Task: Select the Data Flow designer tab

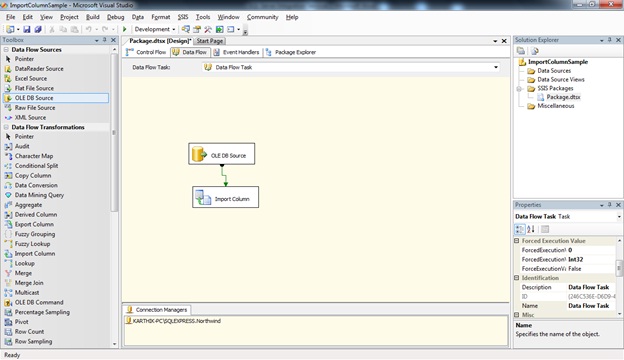Action: pyautogui.click(x=190, y=52)
